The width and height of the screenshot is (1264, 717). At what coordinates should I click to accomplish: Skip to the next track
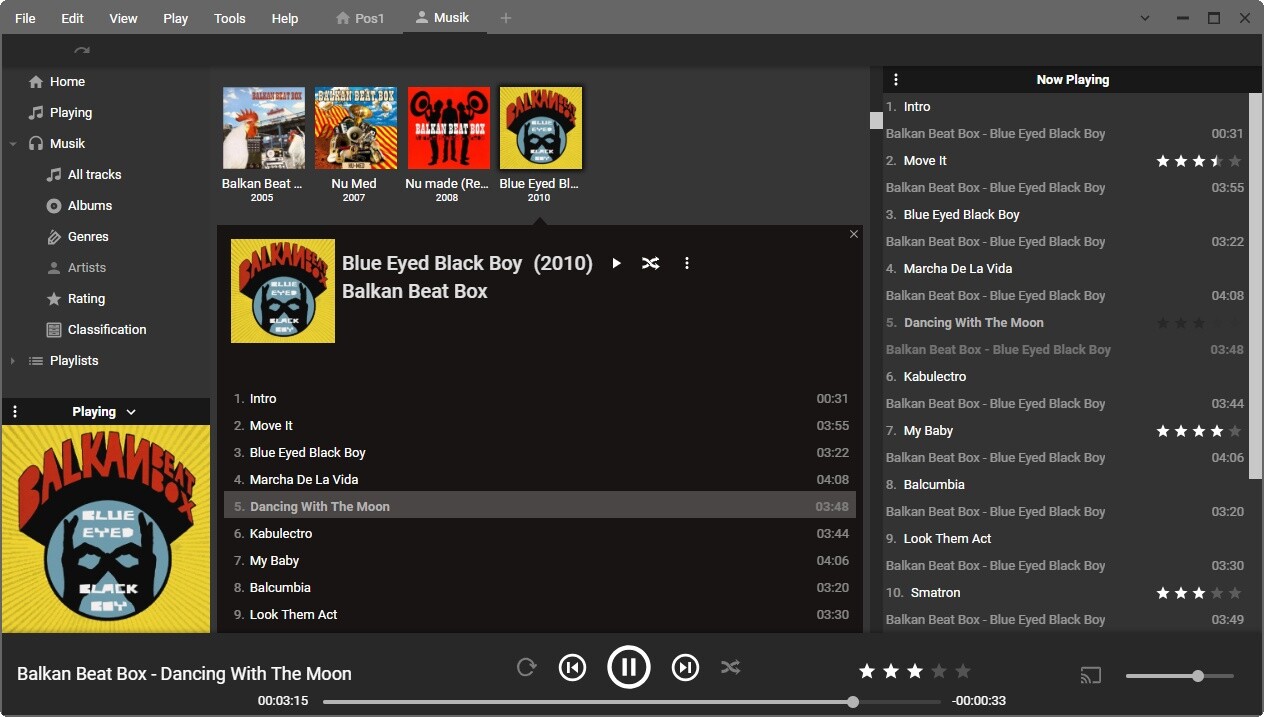point(685,666)
